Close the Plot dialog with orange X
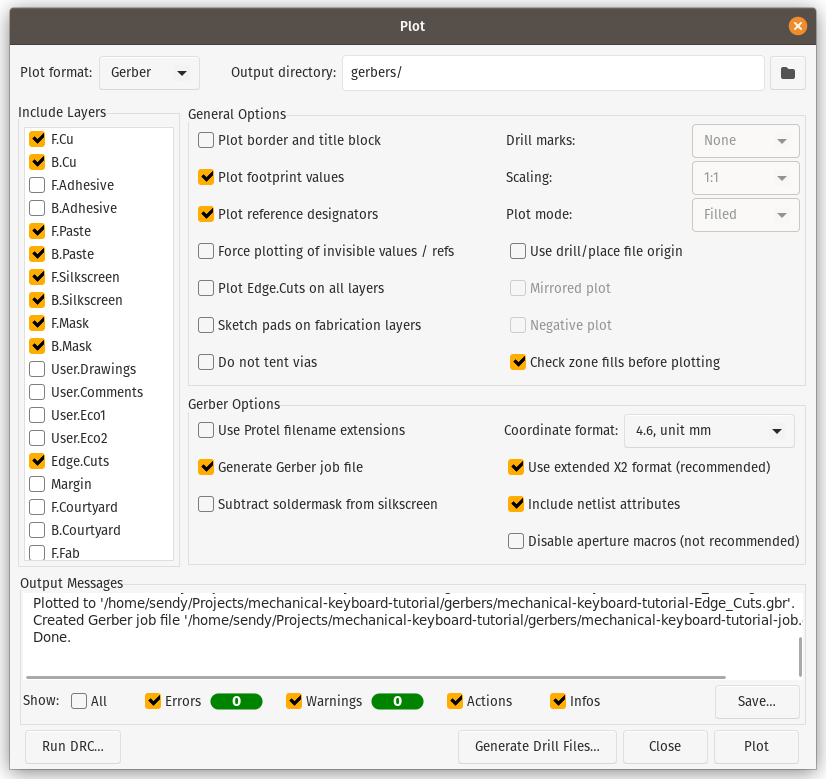This screenshot has width=826, height=779. (x=797, y=26)
